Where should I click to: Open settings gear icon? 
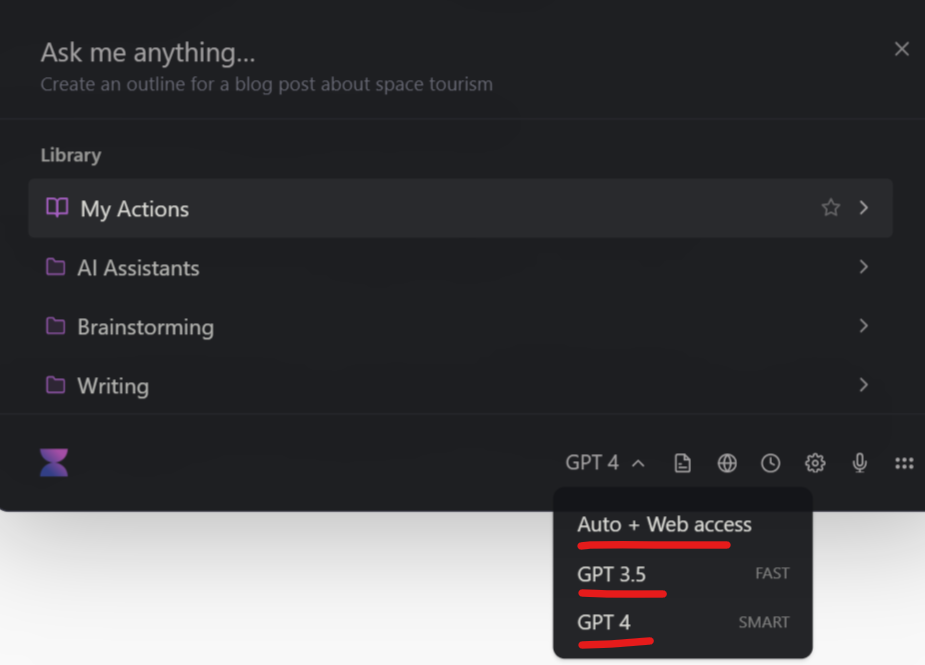(x=815, y=463)
